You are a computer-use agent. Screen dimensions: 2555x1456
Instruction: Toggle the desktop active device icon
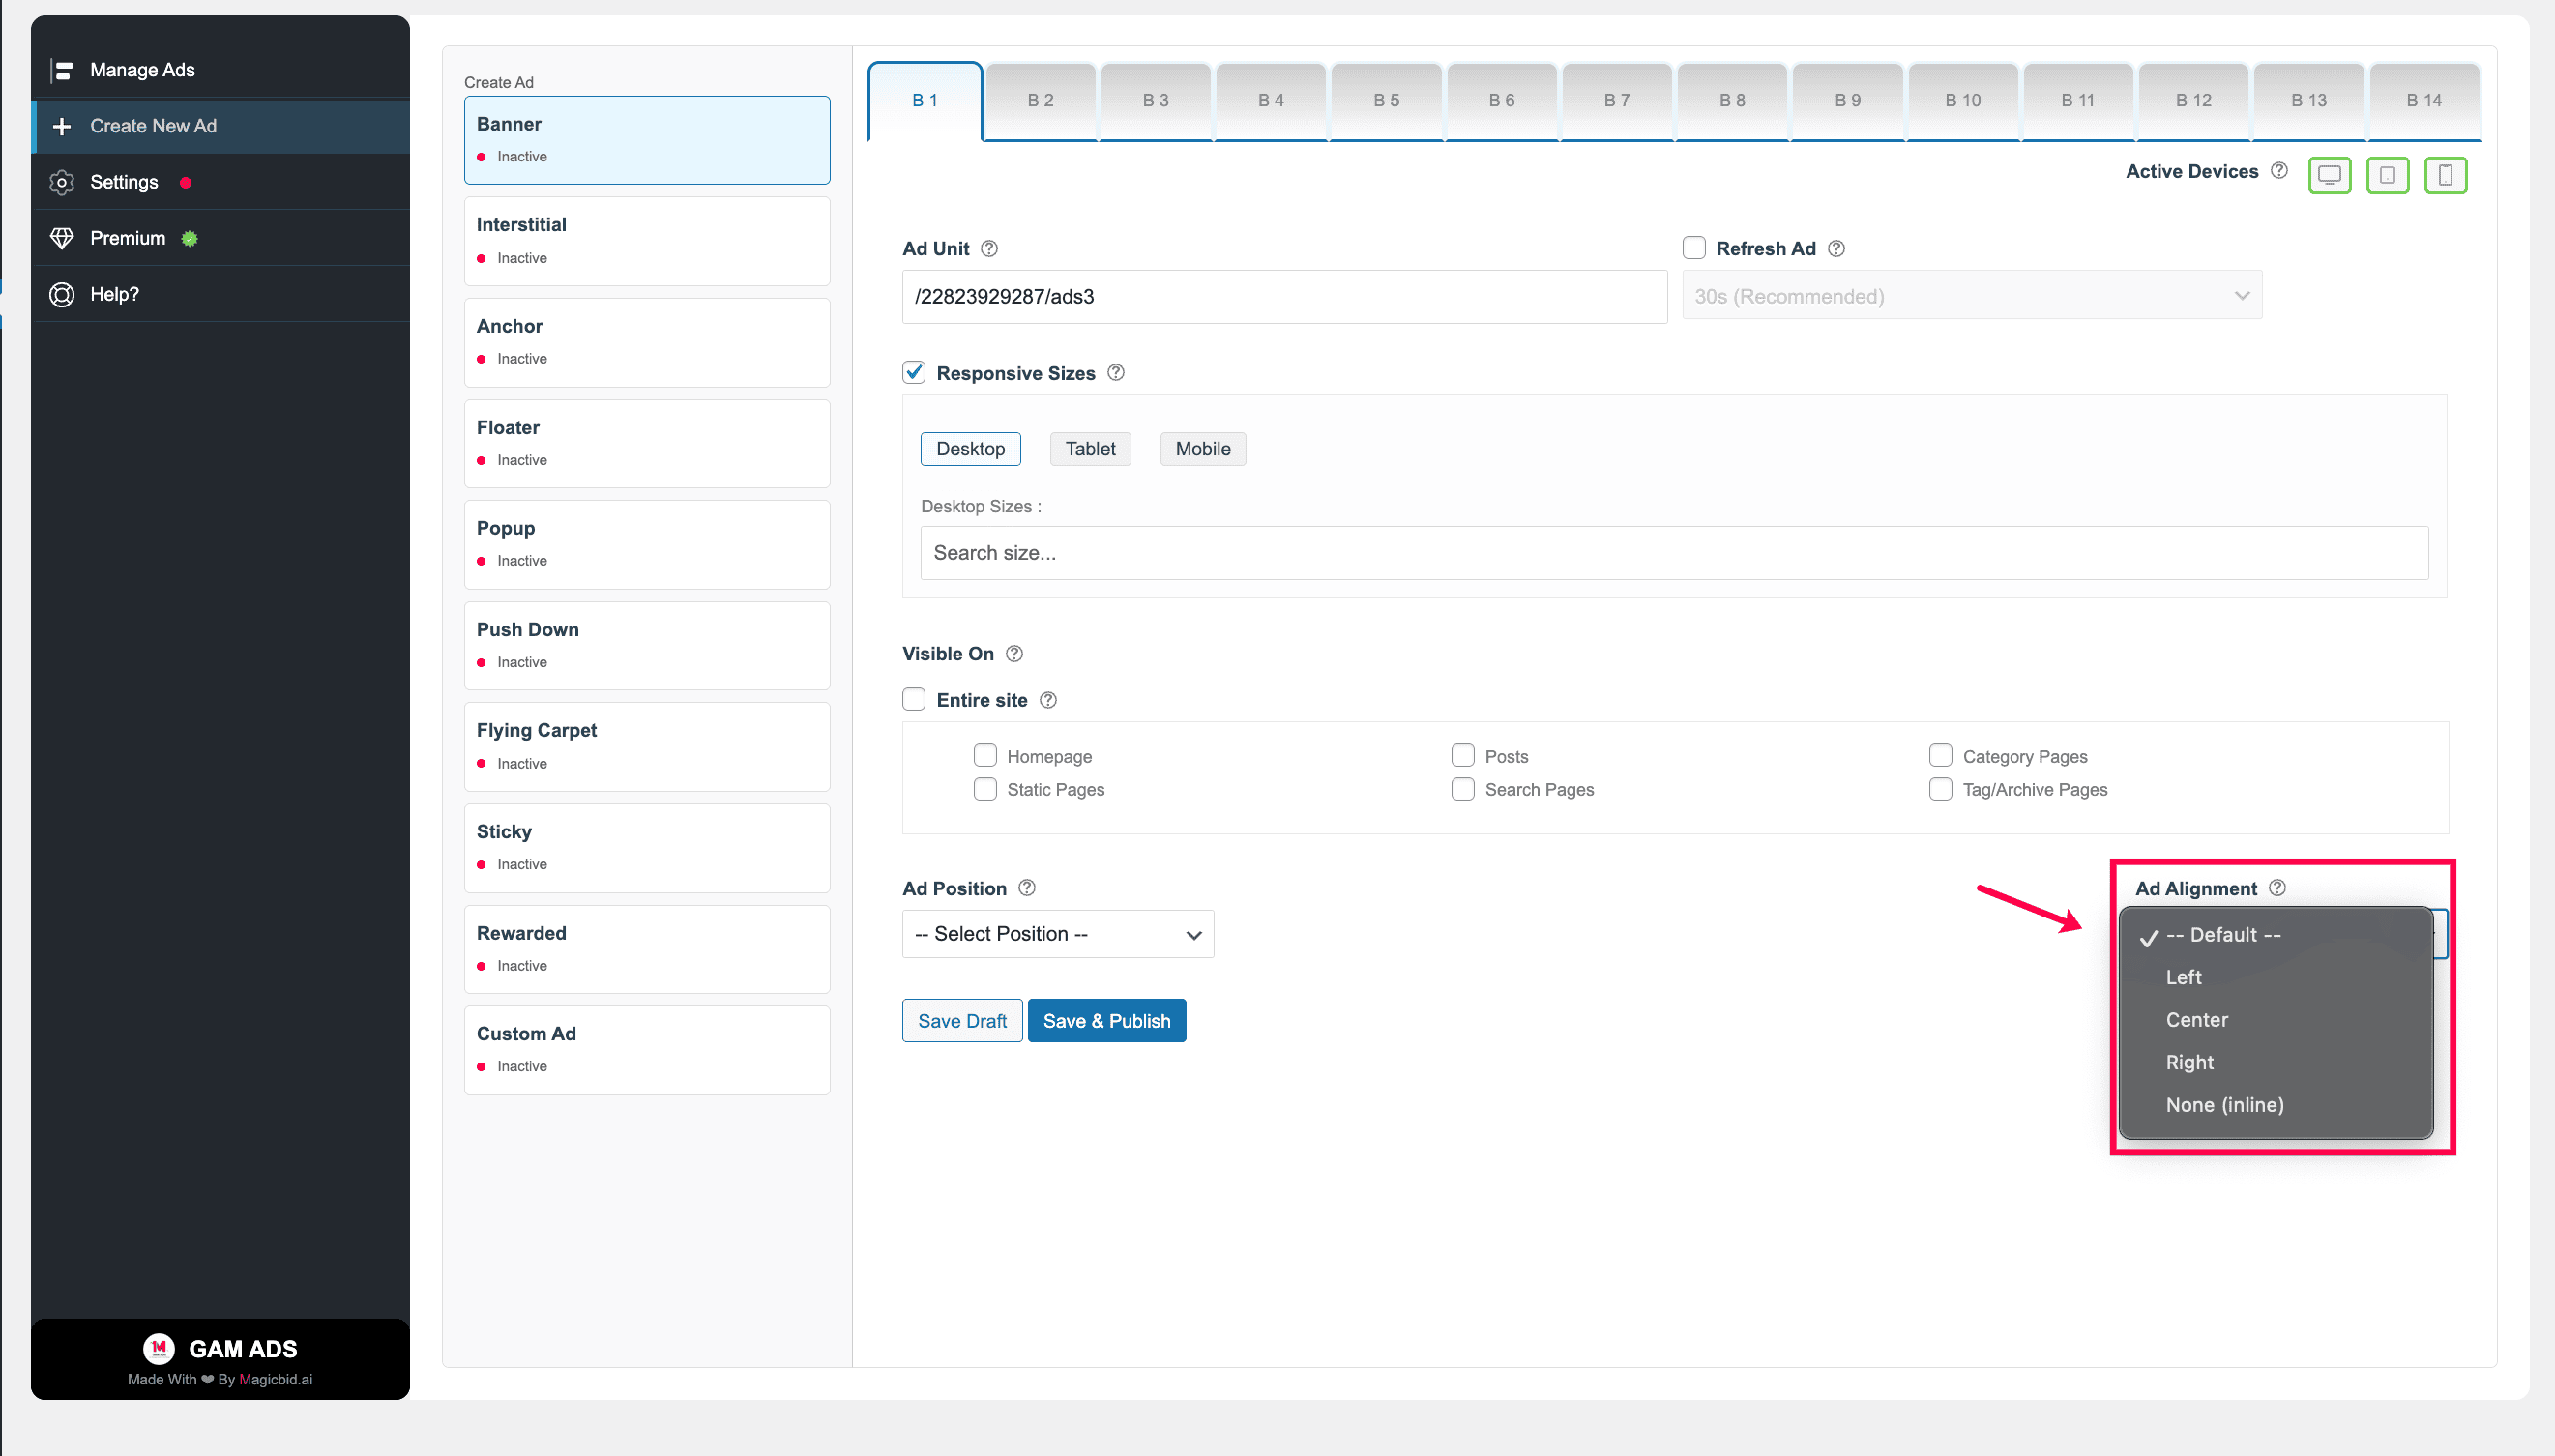(2329, 175)
